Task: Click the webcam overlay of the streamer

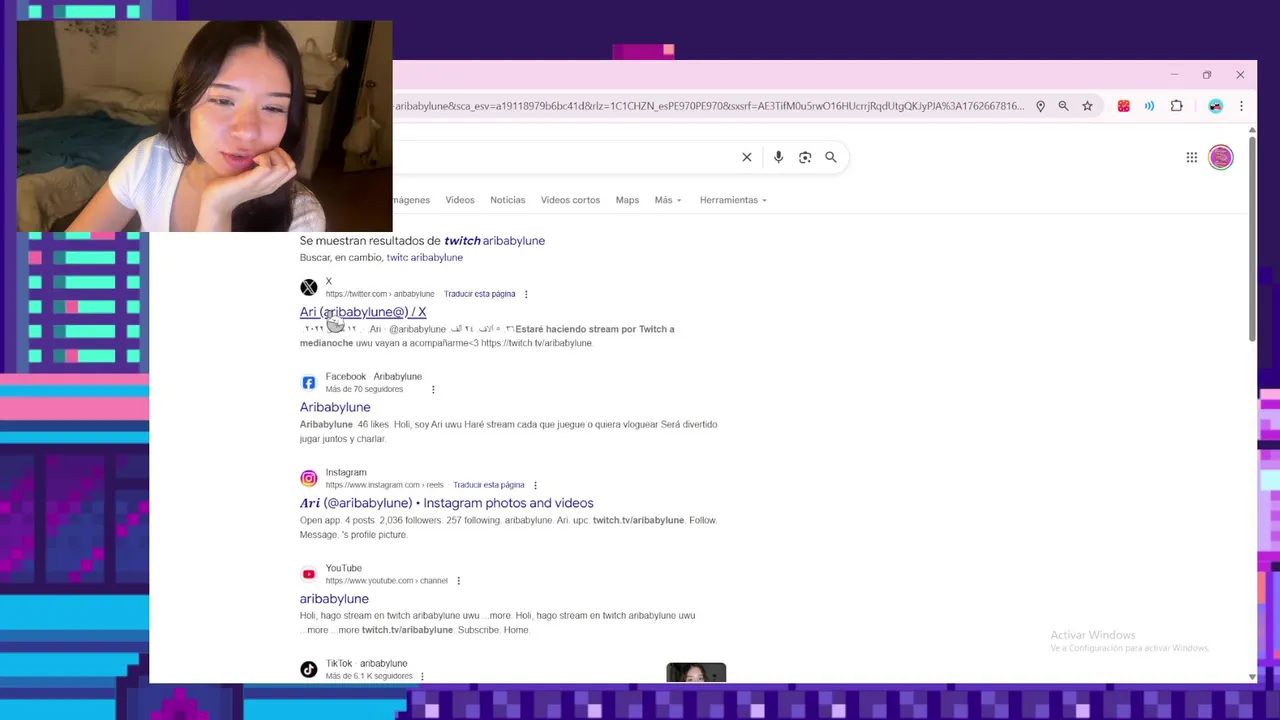Action: pos(204,126)
